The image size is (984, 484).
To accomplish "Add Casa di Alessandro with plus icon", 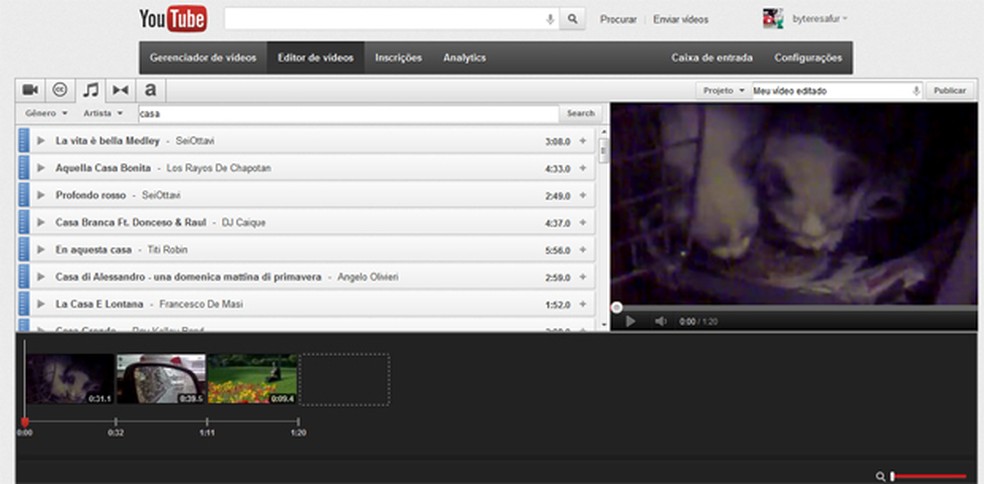I will tap(582, 277).
